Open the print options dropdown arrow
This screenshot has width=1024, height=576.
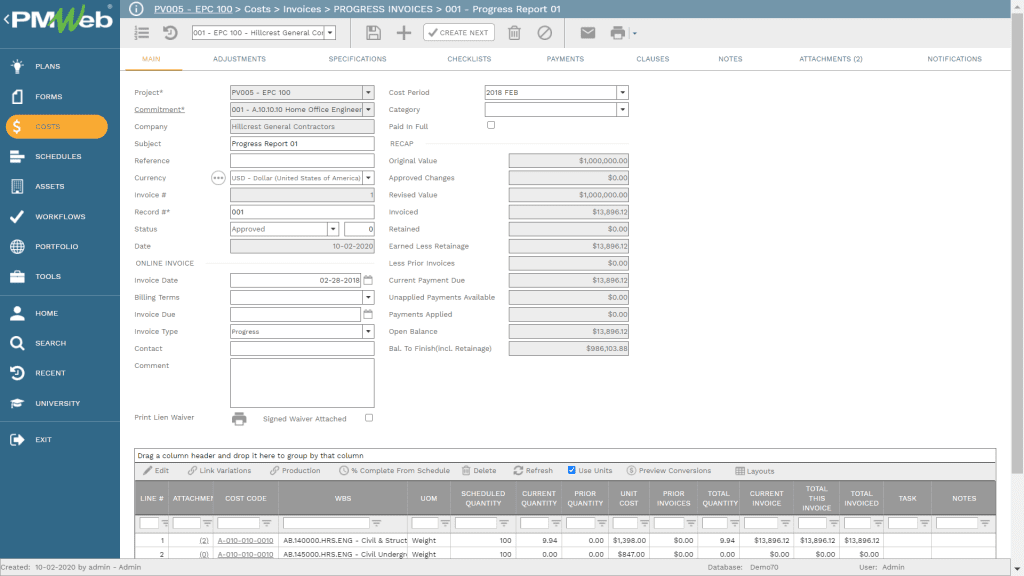tap(635, 33)
